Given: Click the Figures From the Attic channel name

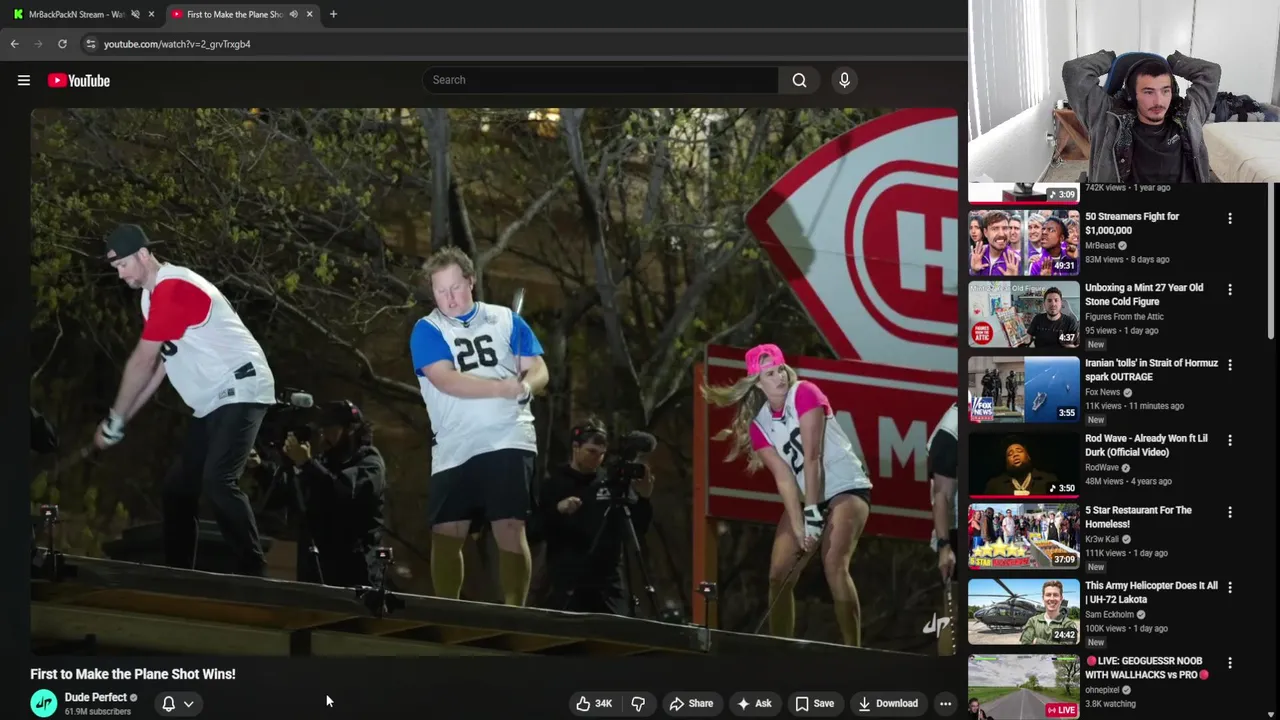Looking at the screenshot, I should (x=1124, y=317).
